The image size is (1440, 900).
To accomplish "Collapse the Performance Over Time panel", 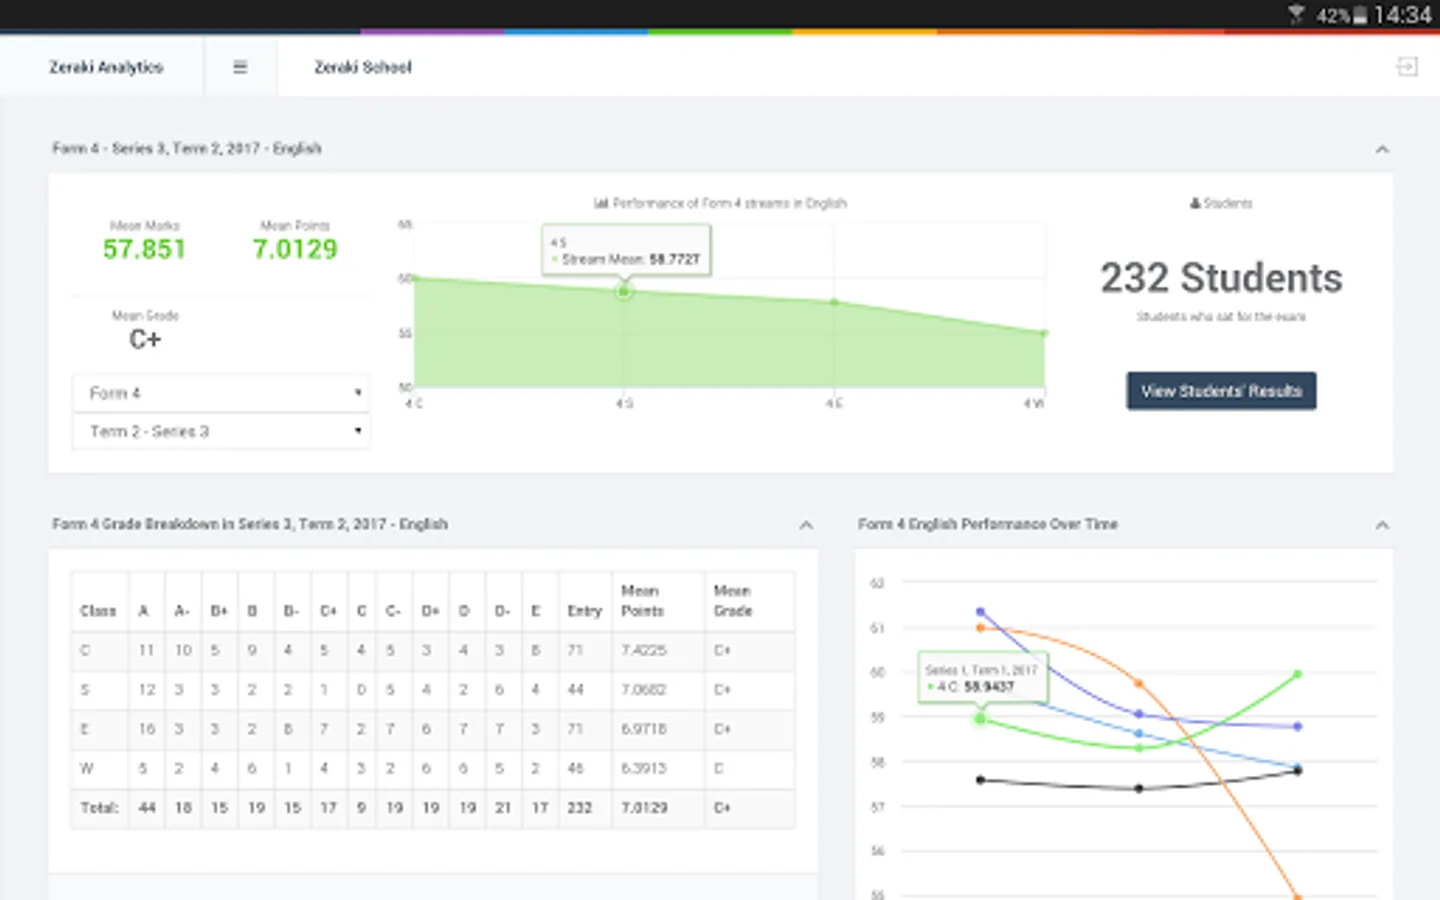I will (x=1382, y=525).
